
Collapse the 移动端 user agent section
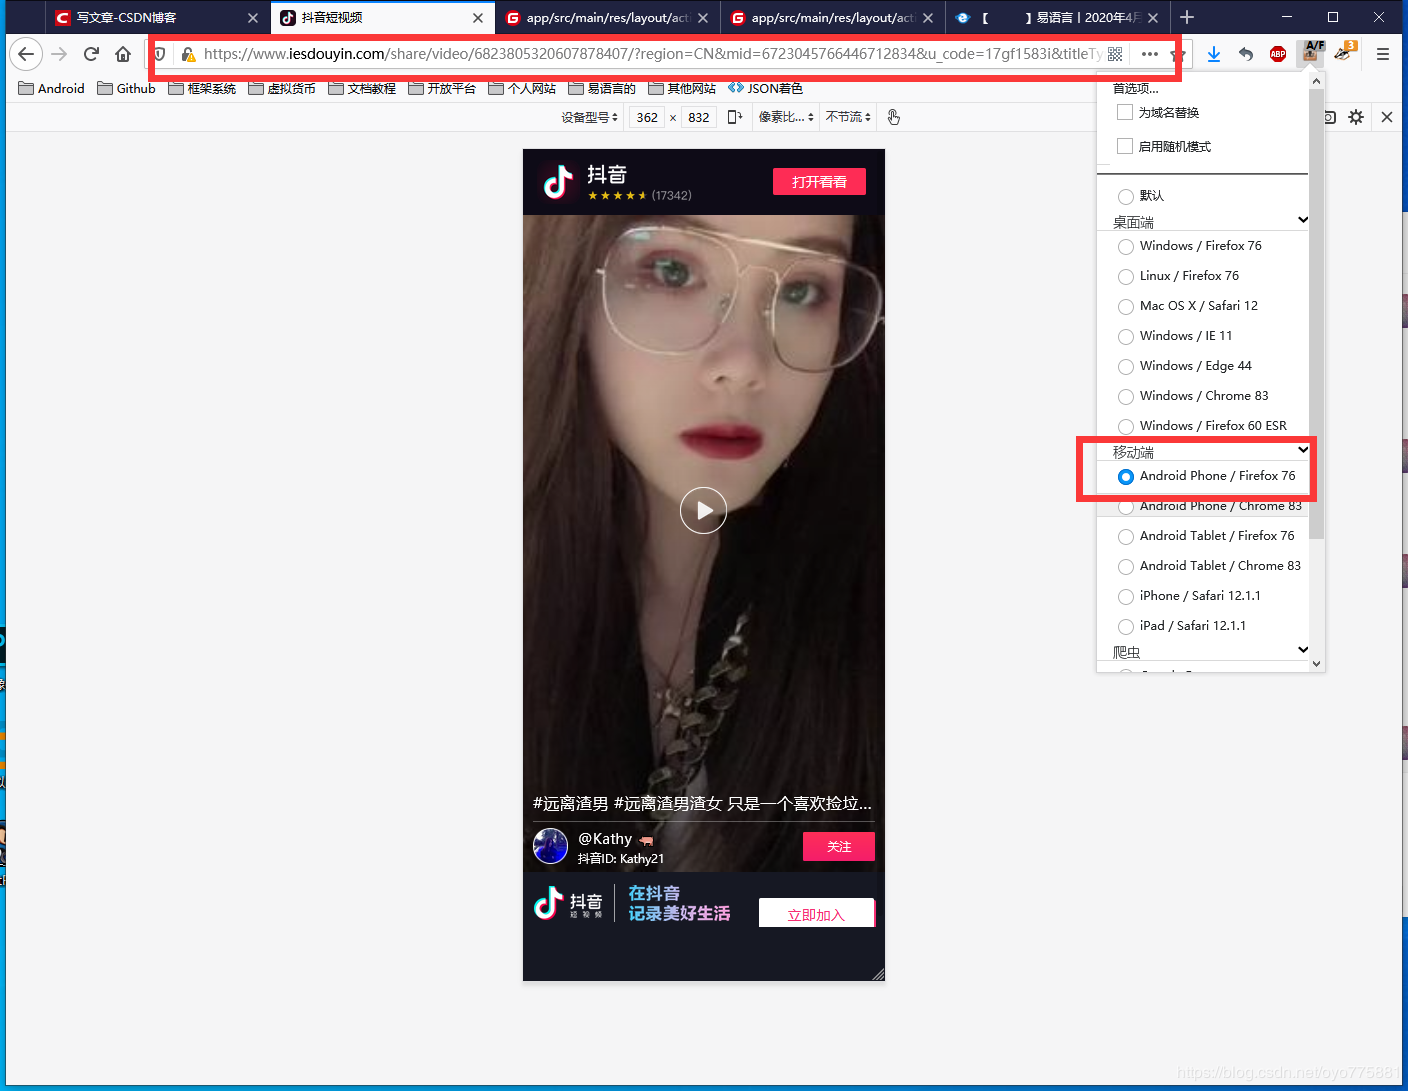point(1302,450)
